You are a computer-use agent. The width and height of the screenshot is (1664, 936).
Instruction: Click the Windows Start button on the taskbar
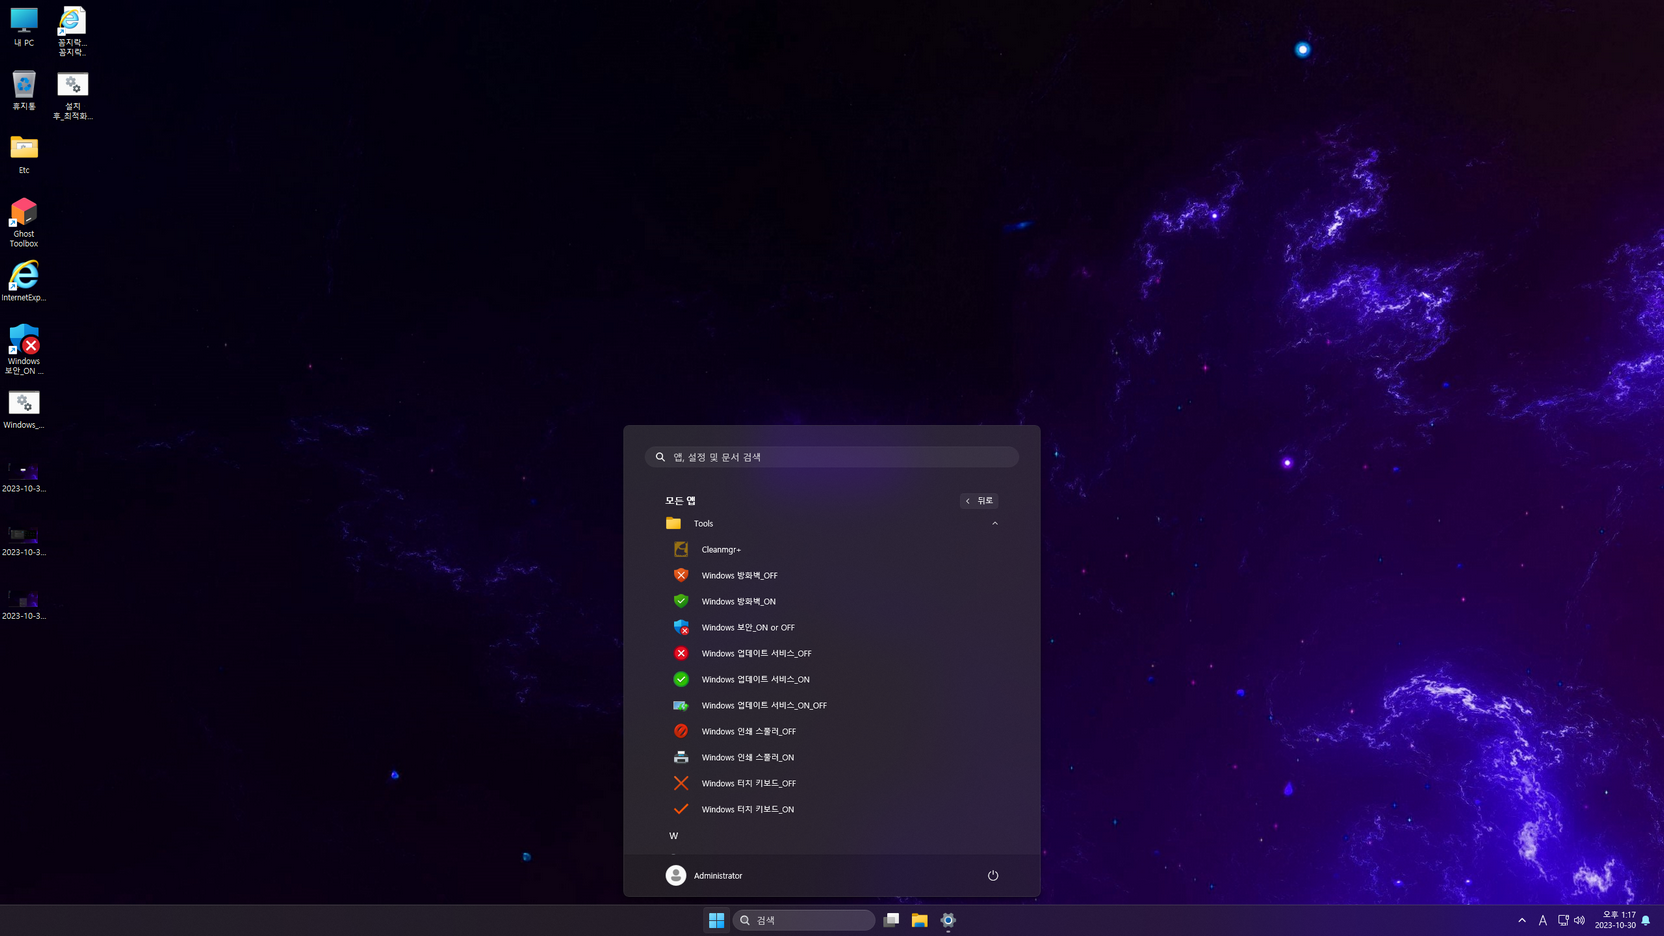[x=716, y=920]
